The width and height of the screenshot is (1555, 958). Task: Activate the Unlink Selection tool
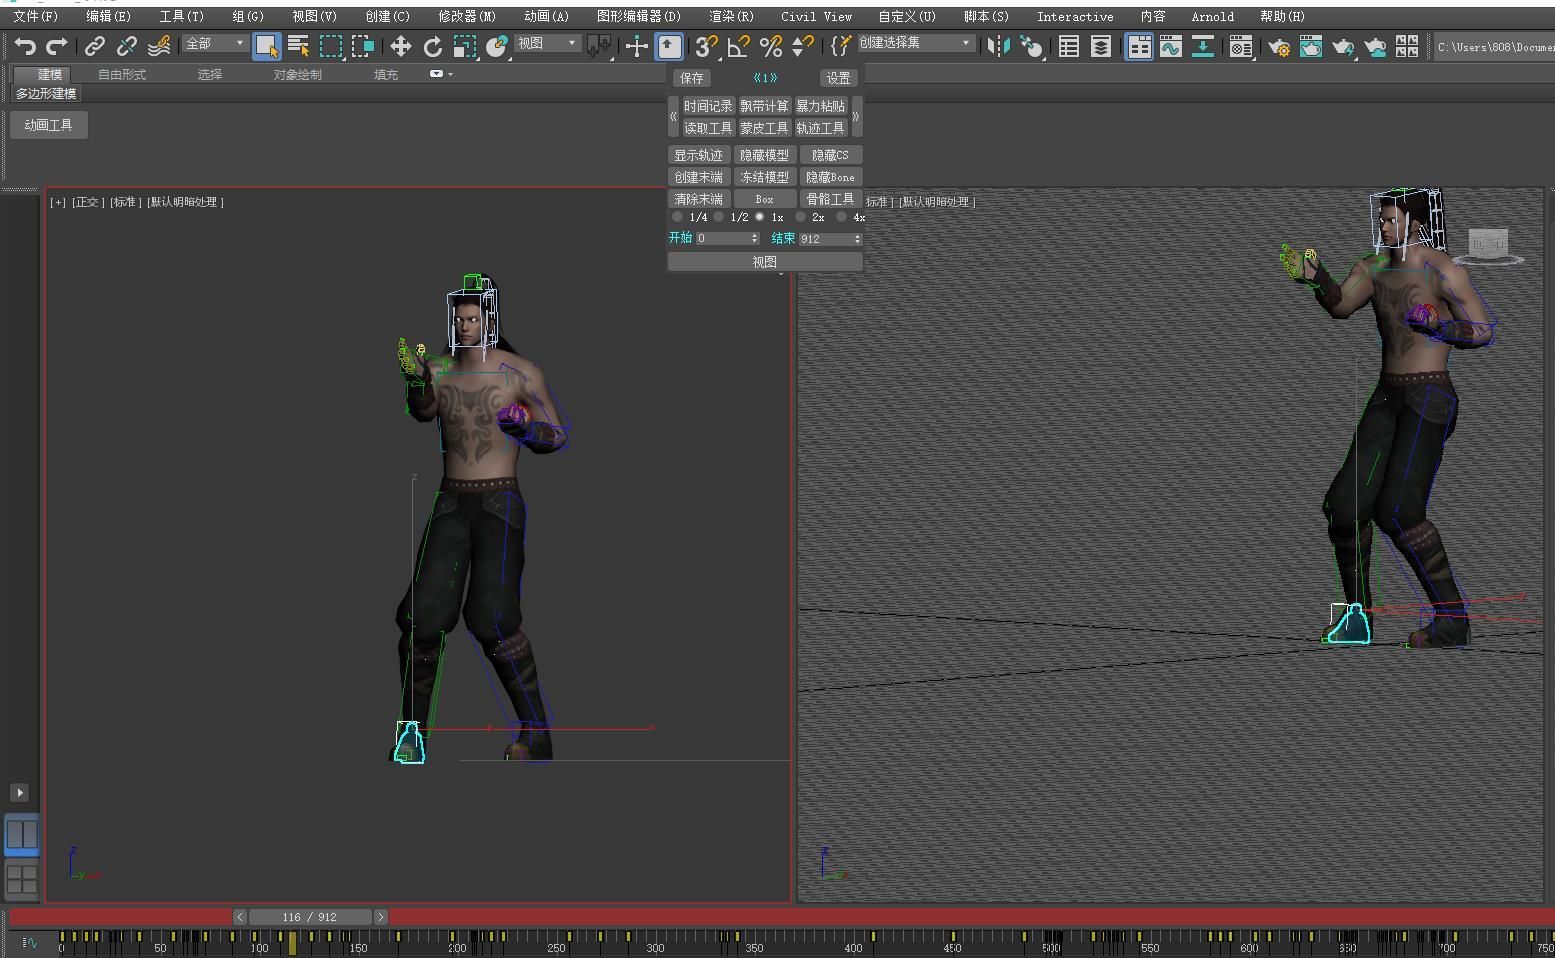click(127, 46)
